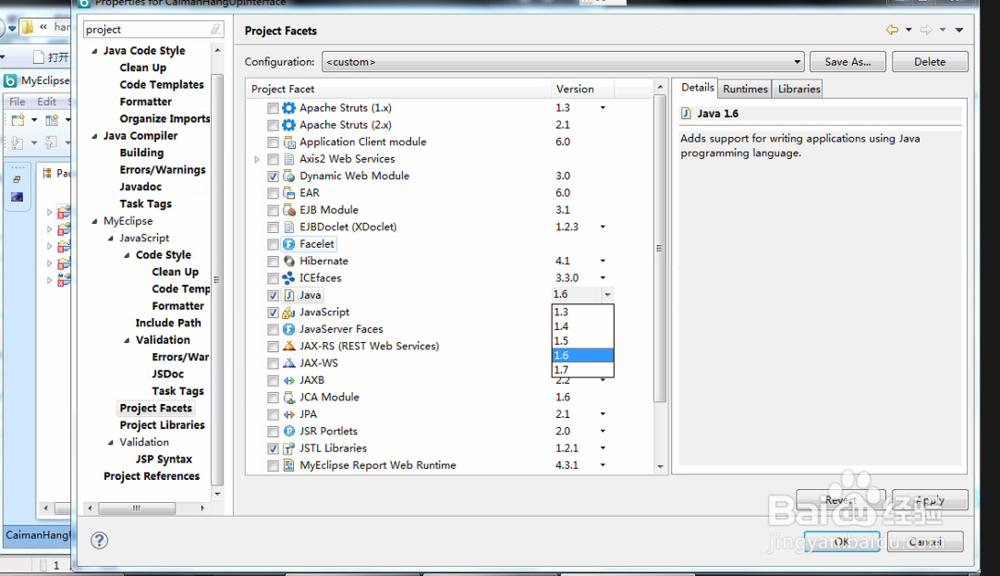Collapse the Java Code Style tree node
The width and height of the screenshot is (1000, 576).
tap(94, 50)
